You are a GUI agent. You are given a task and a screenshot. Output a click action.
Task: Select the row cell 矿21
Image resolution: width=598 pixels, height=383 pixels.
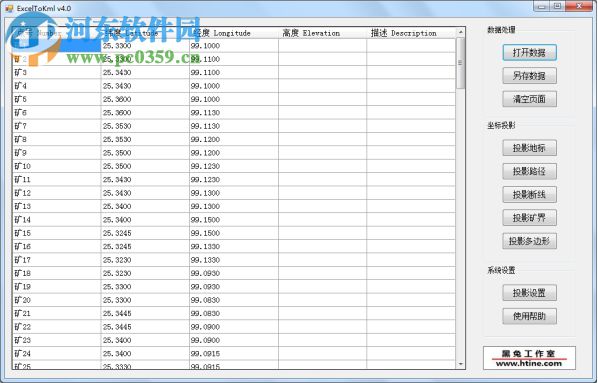click(x=57, y=313)
